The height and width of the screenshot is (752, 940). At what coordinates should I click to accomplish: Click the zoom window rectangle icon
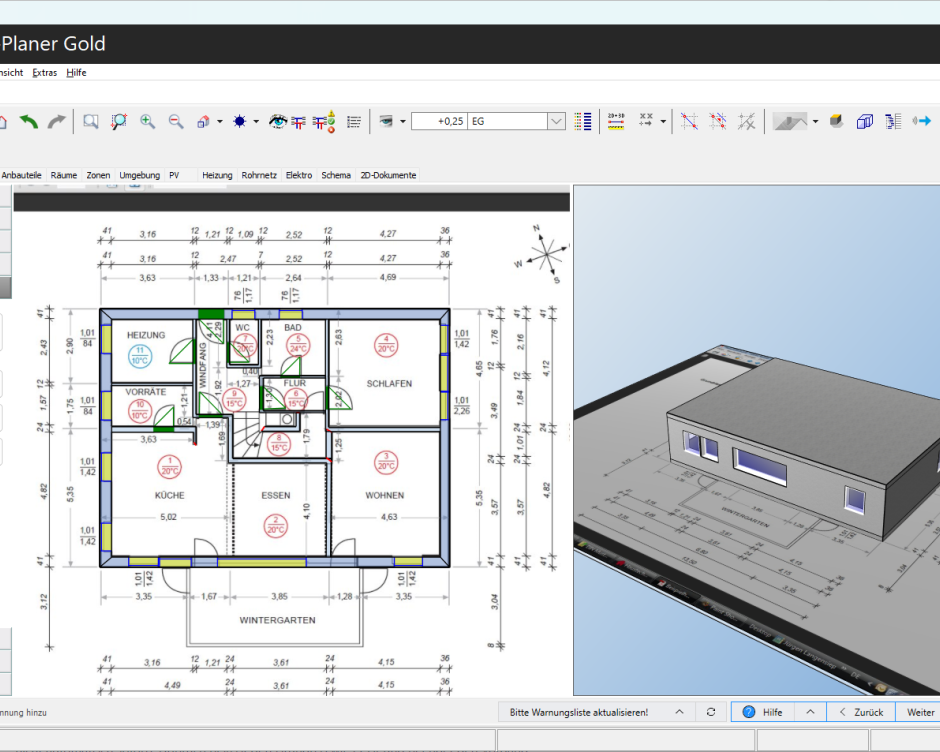click(91, 121)
